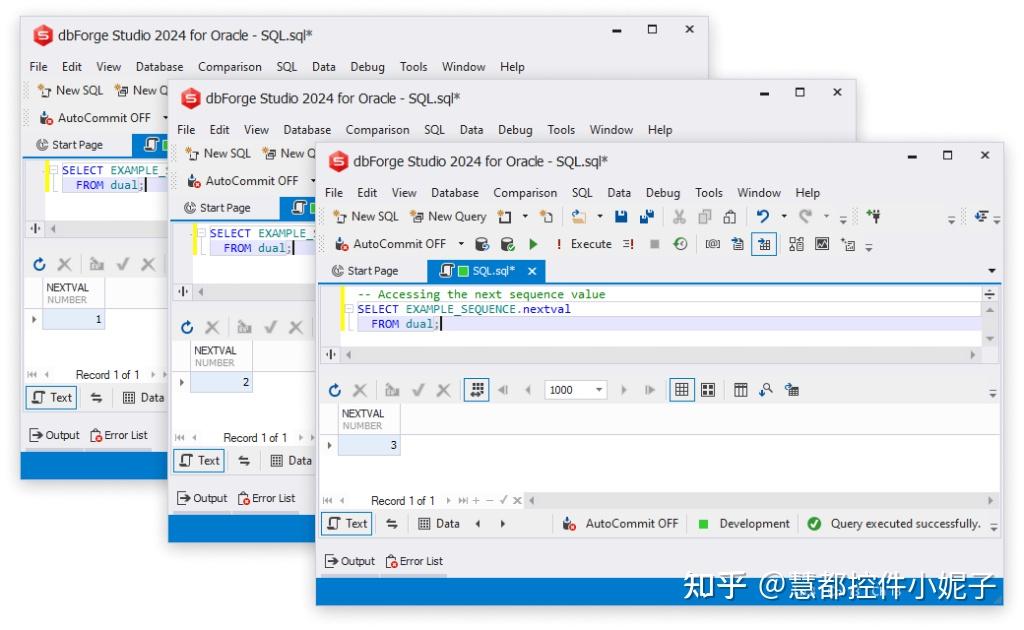1024x630 pixels.
Task: Toggle the card view icon in results toolbar
Action: click(x=708, y=390)
